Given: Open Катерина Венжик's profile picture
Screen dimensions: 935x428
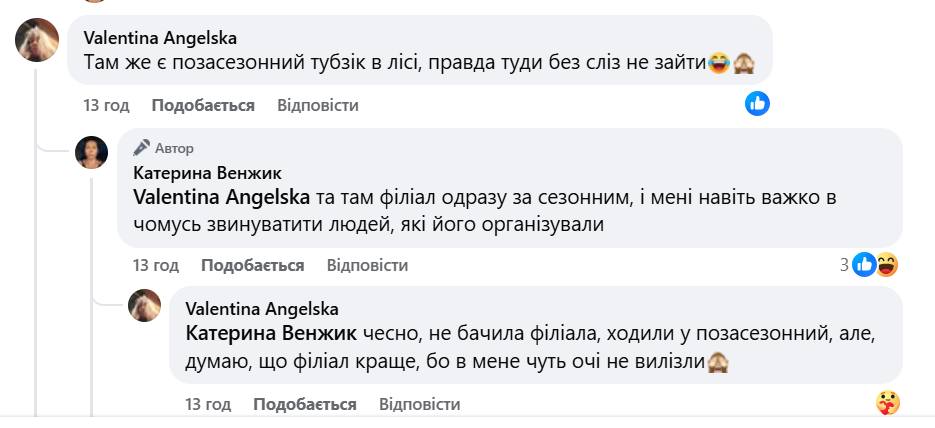Looking at the screenshot, I should (92, 152).
